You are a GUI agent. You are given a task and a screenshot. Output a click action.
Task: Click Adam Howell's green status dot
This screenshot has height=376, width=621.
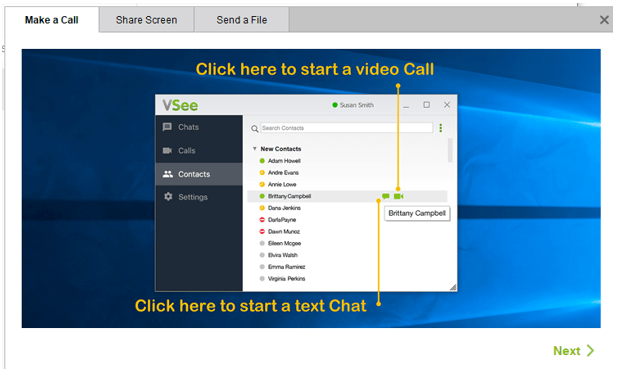tap(262, 161)
